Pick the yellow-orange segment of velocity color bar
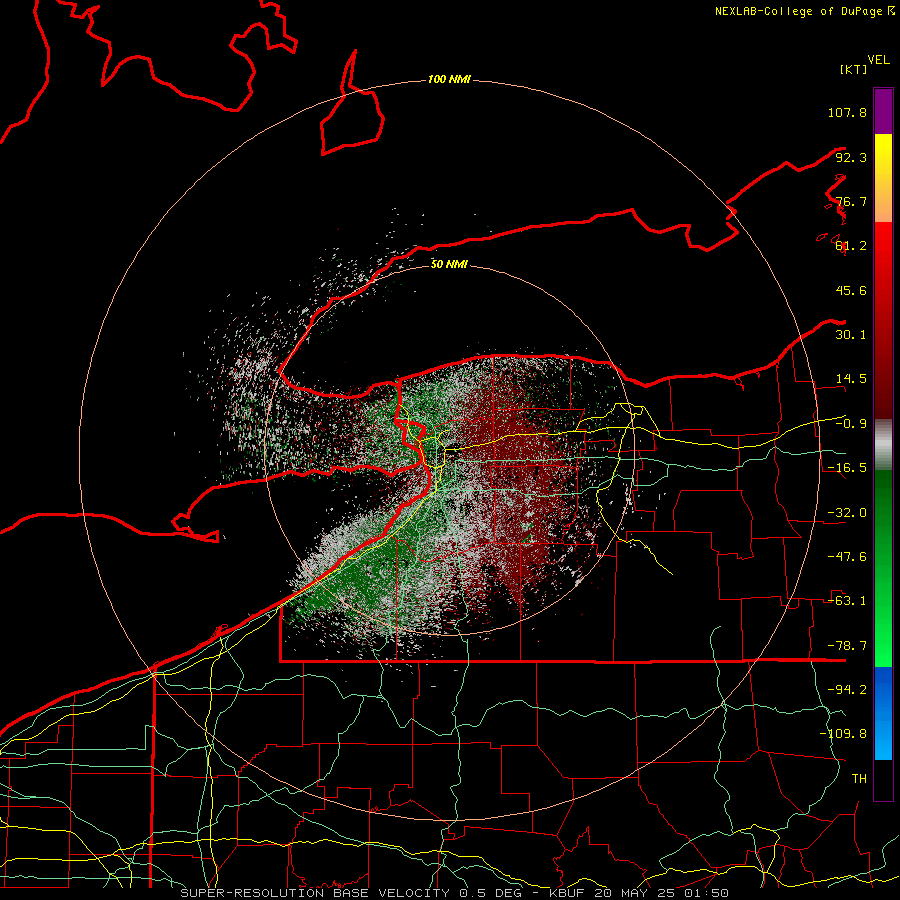 [883, 178]
